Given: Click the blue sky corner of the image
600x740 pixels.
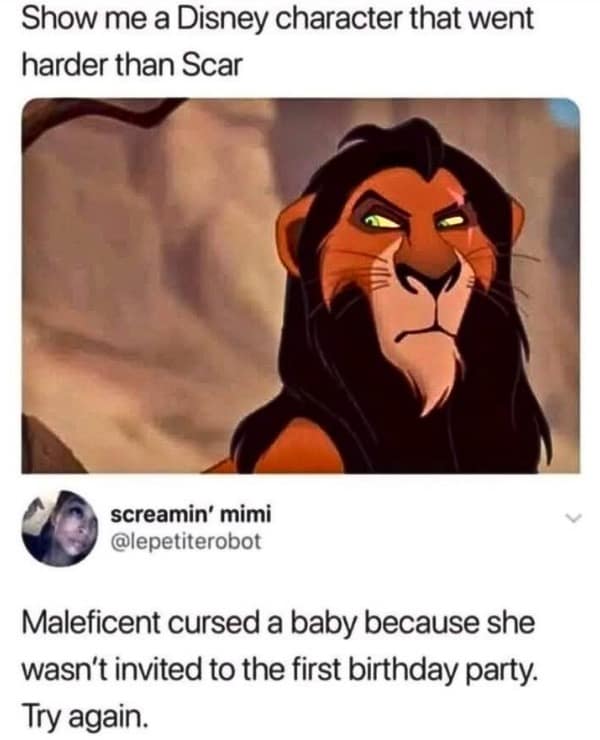Looking at the screenshot, I should [566, 110].
